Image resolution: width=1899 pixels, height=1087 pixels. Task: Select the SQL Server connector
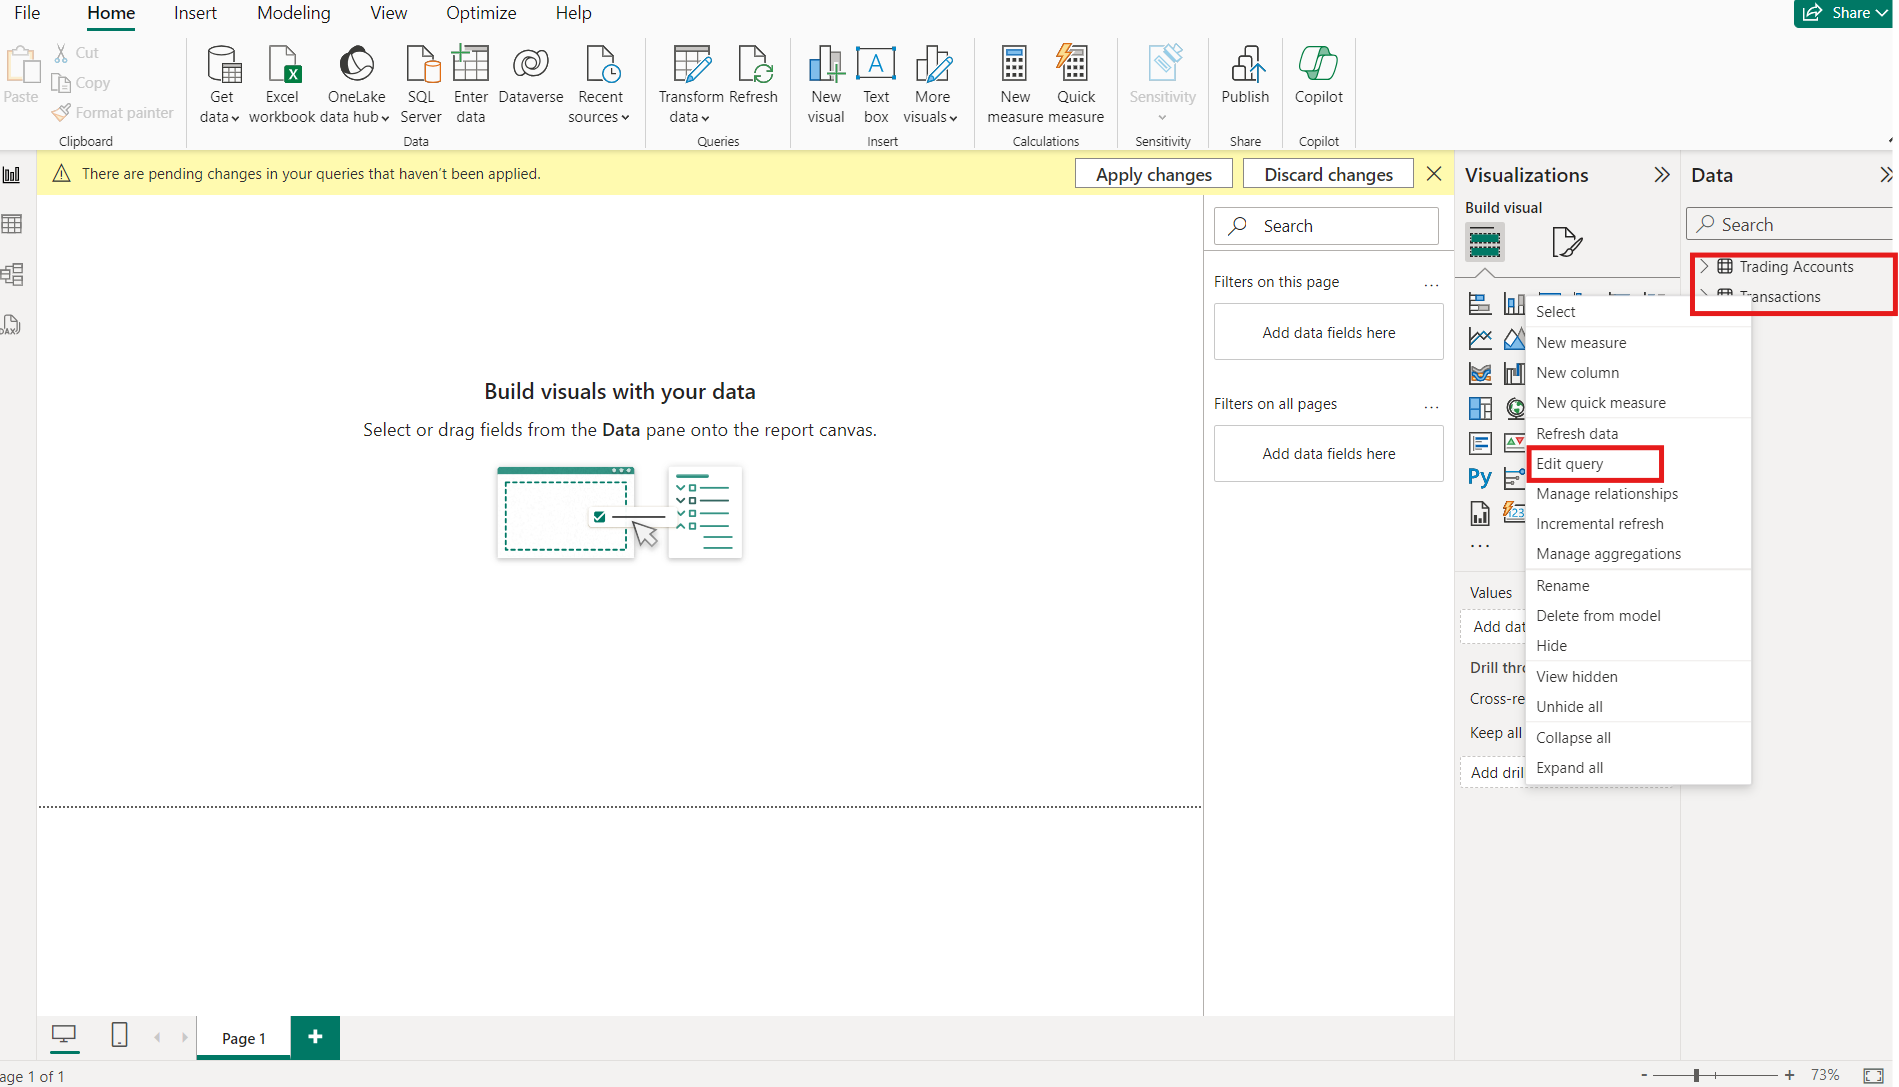[420, 85]
